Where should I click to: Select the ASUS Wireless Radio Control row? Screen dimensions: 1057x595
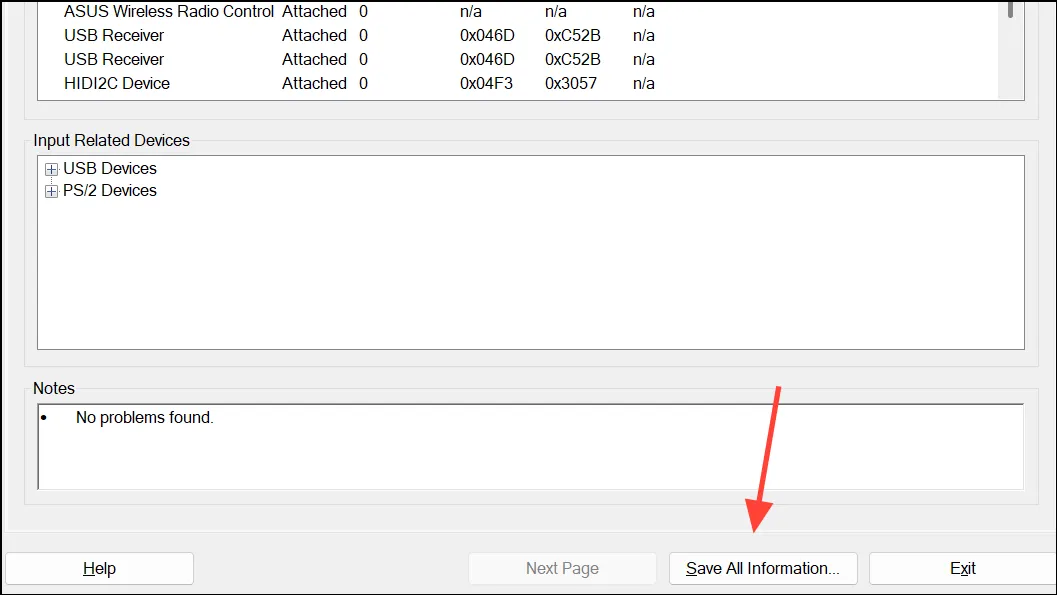tap(517, 11)
